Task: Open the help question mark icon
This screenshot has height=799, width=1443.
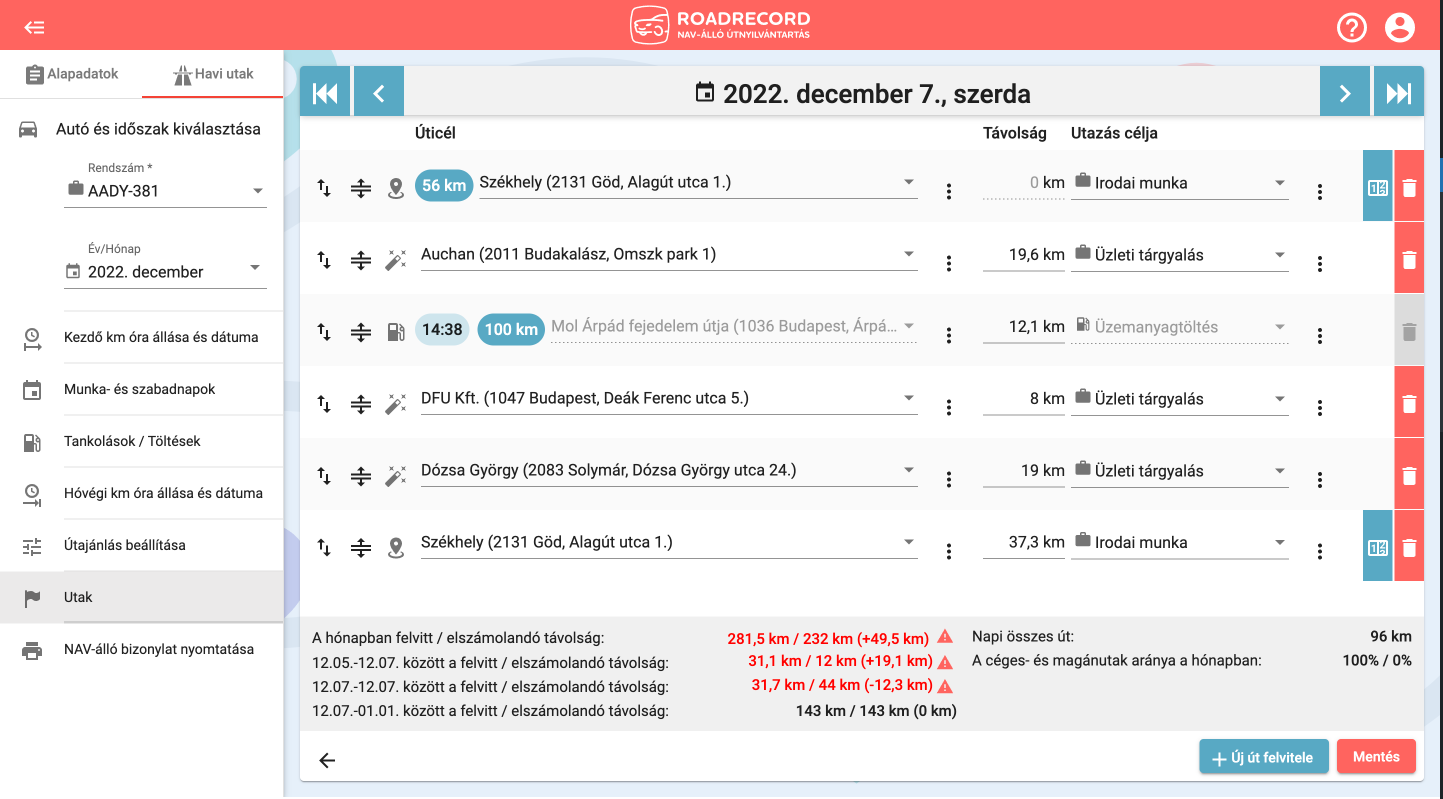Action: coord(1352,28)
